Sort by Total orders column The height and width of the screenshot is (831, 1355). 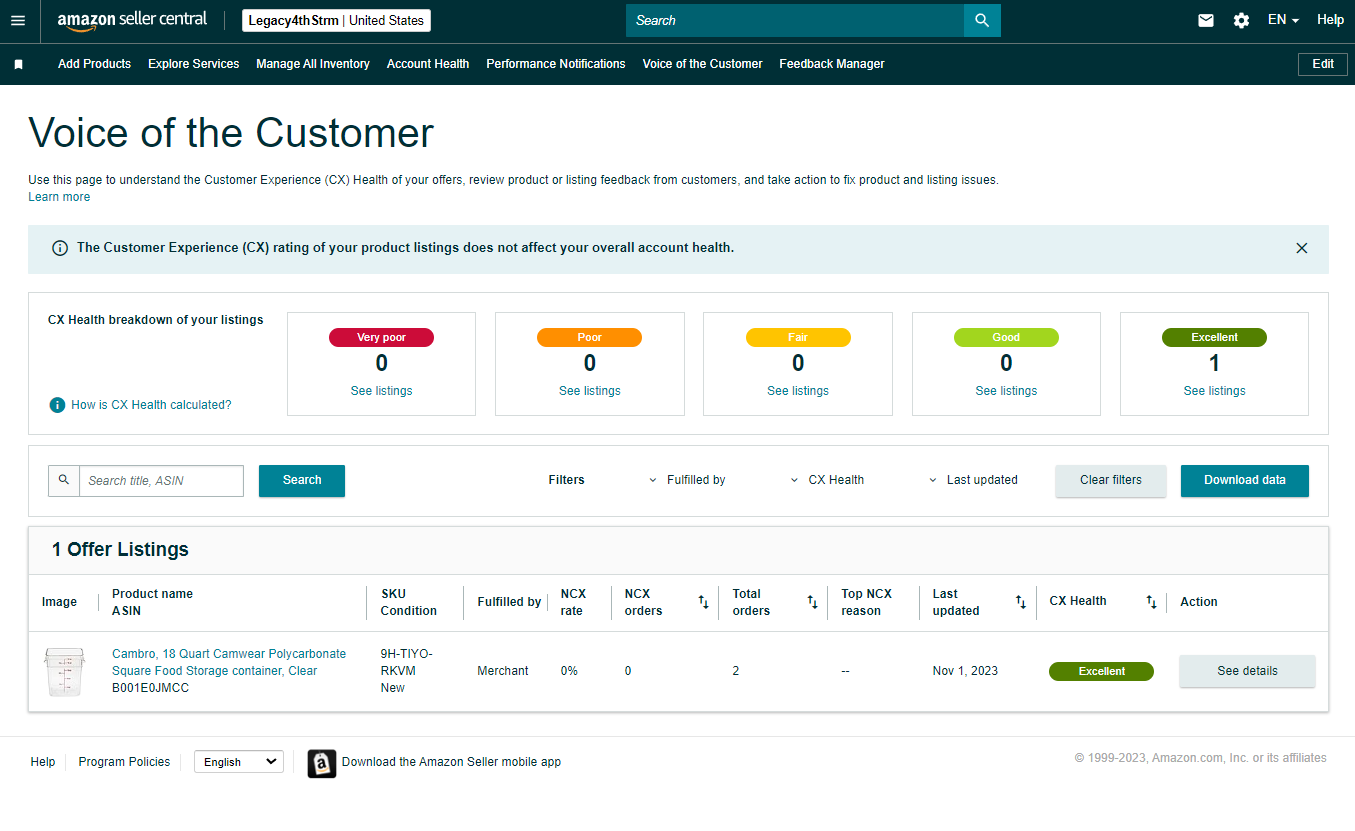(x=813, y=602)
